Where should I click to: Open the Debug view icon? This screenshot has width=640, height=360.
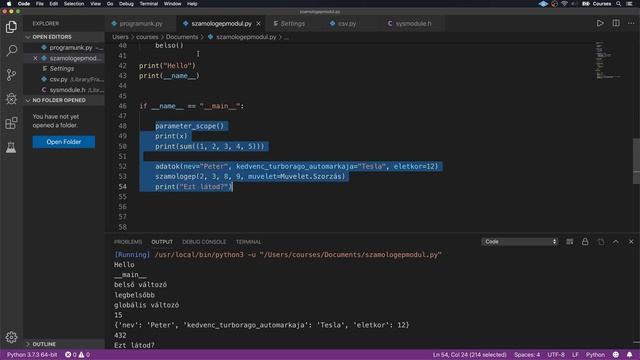tap(11, 98)
